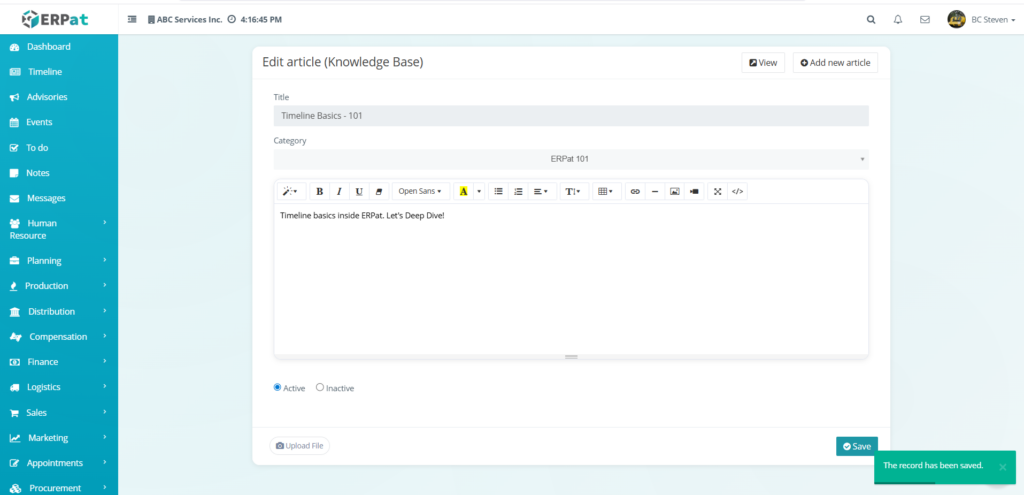Toggle the sidebar with hamburger icon

coord(132,19)
